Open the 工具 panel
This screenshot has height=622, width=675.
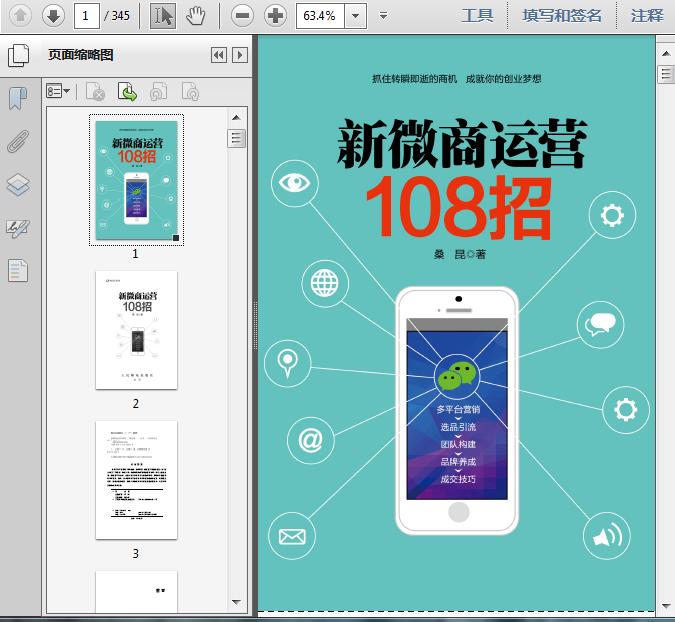477,16
